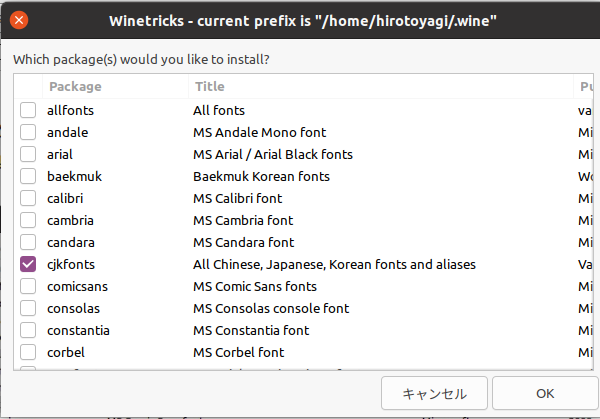This screenshot has height=419, width=600.
Task: Click 'MS Corbel font' title
Action: (239, 352)
